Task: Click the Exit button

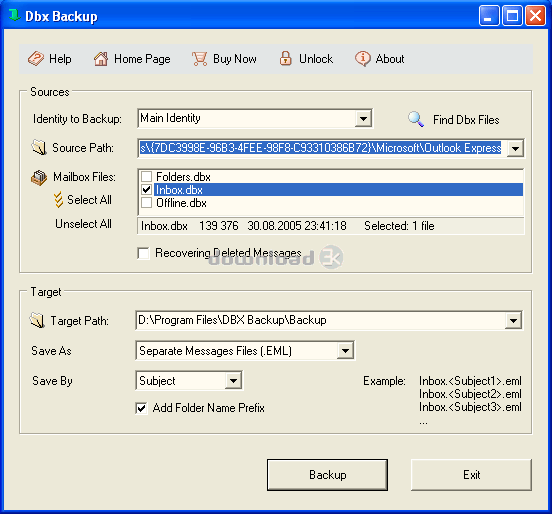Action: 471,475
